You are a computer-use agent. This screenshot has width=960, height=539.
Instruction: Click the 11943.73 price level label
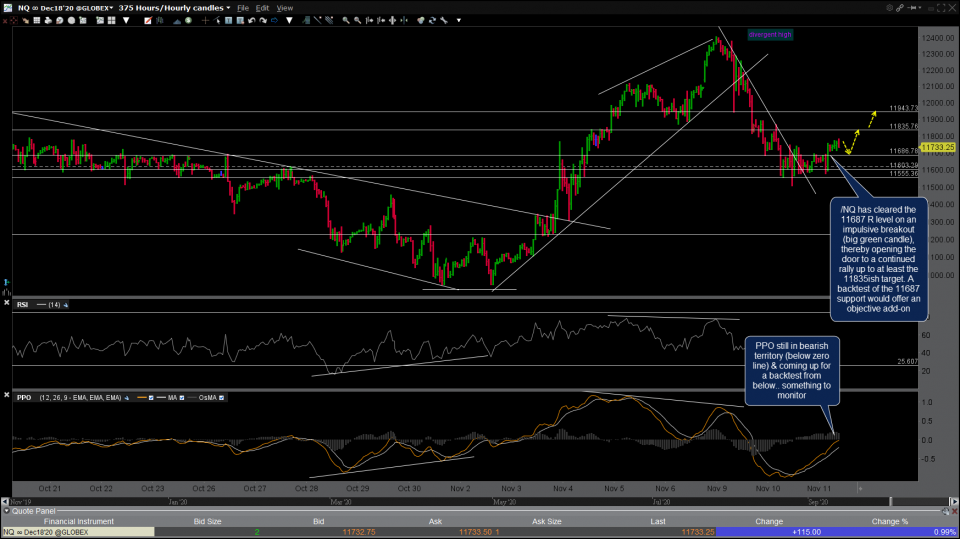904,108
